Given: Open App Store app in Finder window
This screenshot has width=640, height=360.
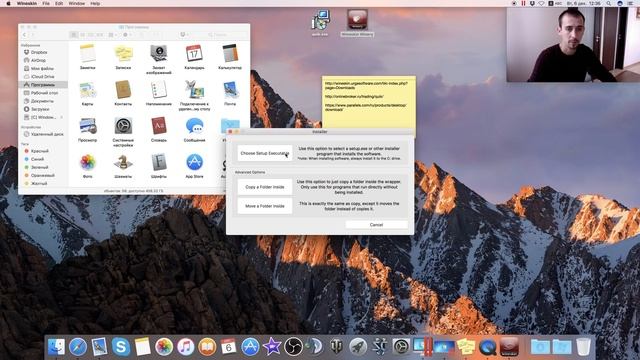Looking at the screenshot, I should 194,166.
